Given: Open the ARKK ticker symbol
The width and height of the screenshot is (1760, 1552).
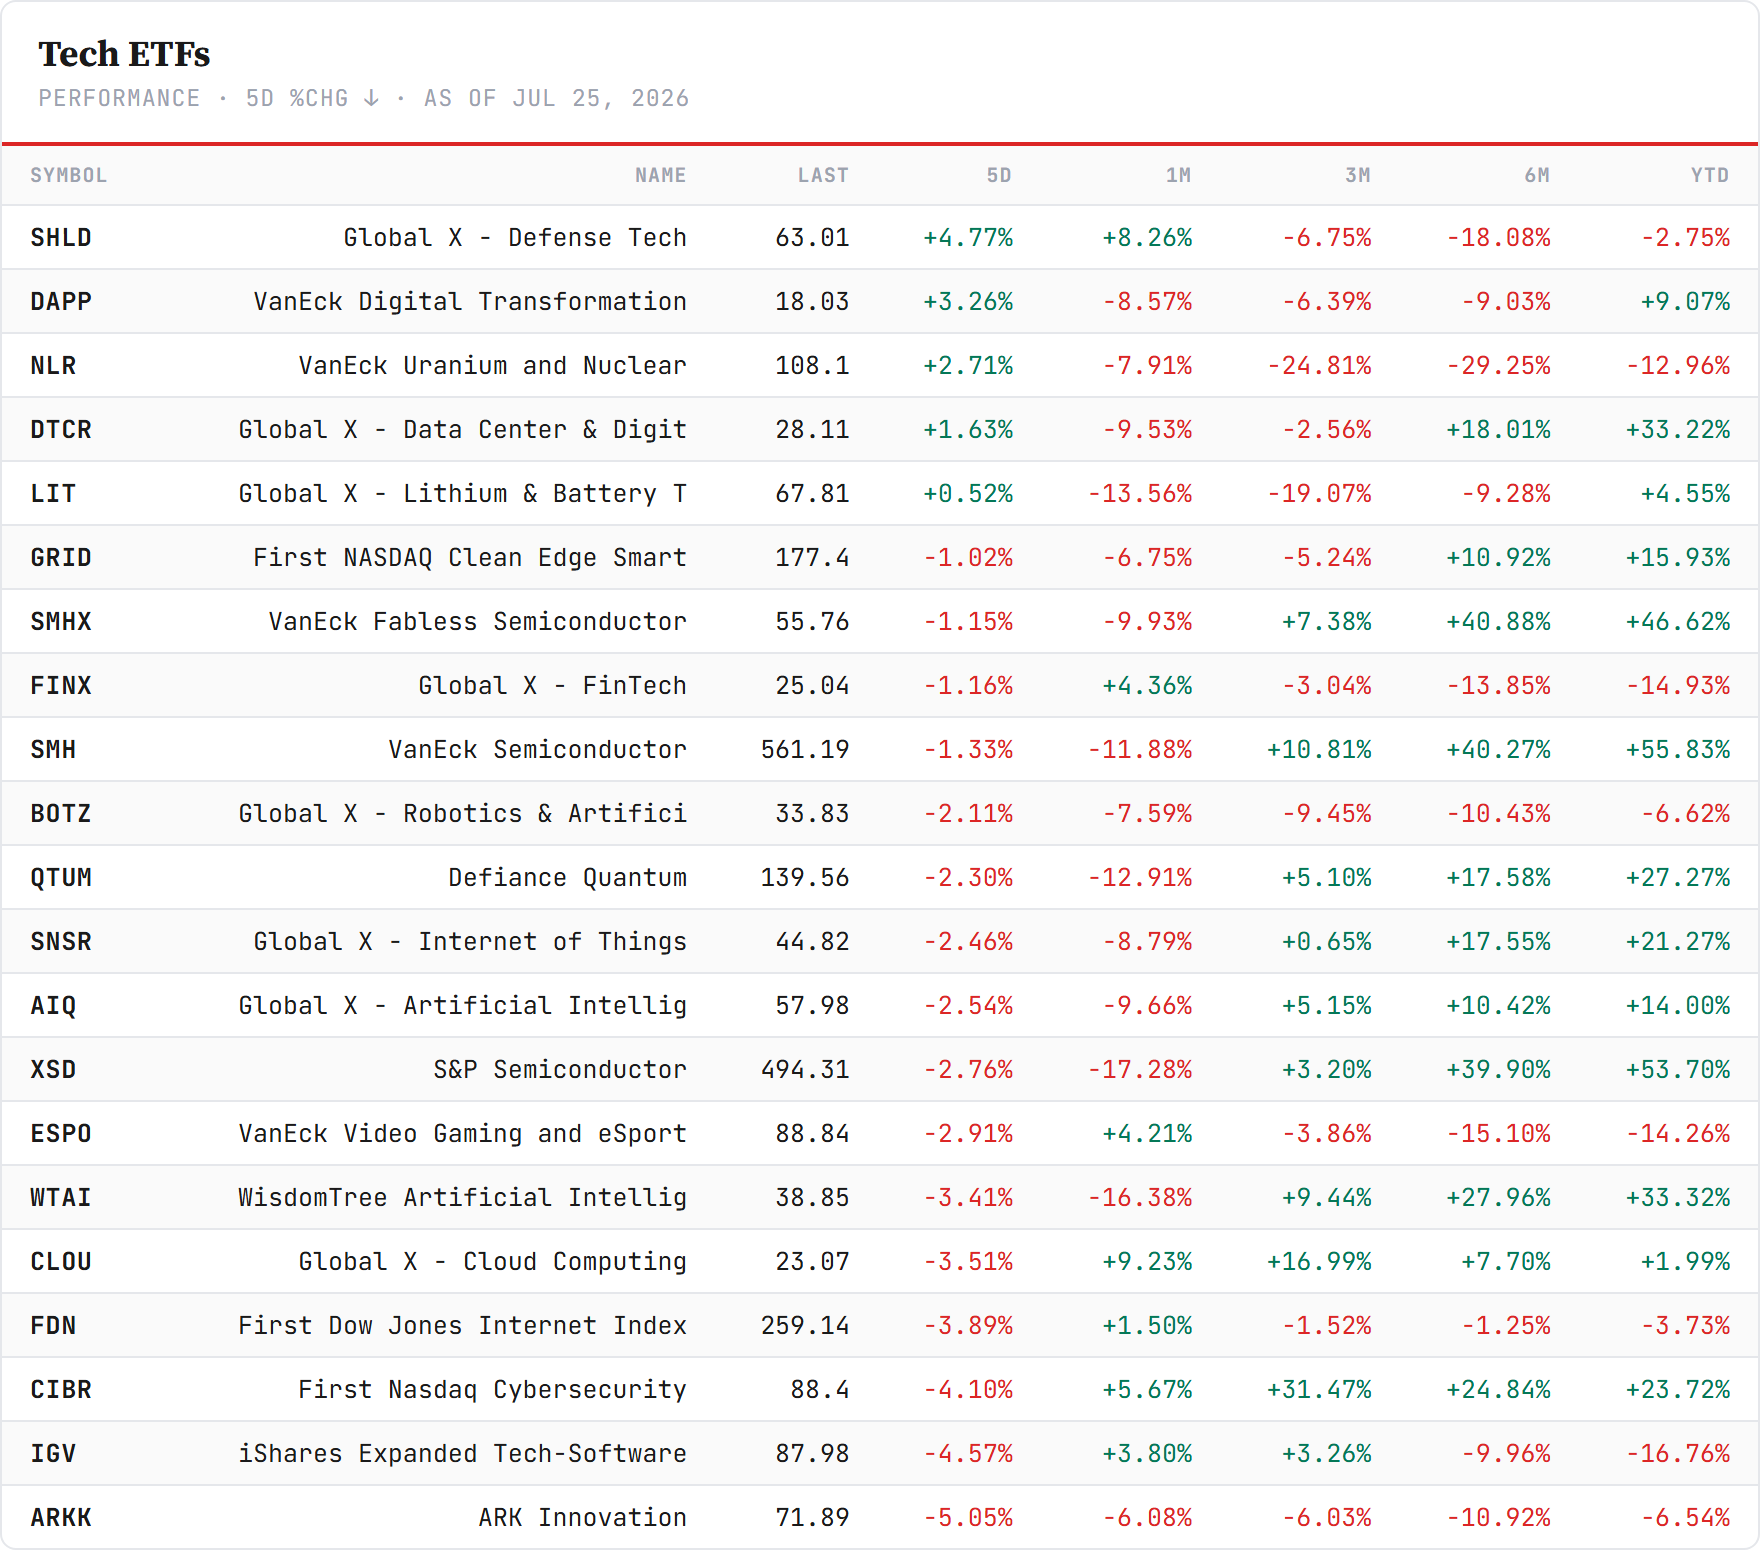Looking at the screenshot, I should click(x=61, y=1518).
